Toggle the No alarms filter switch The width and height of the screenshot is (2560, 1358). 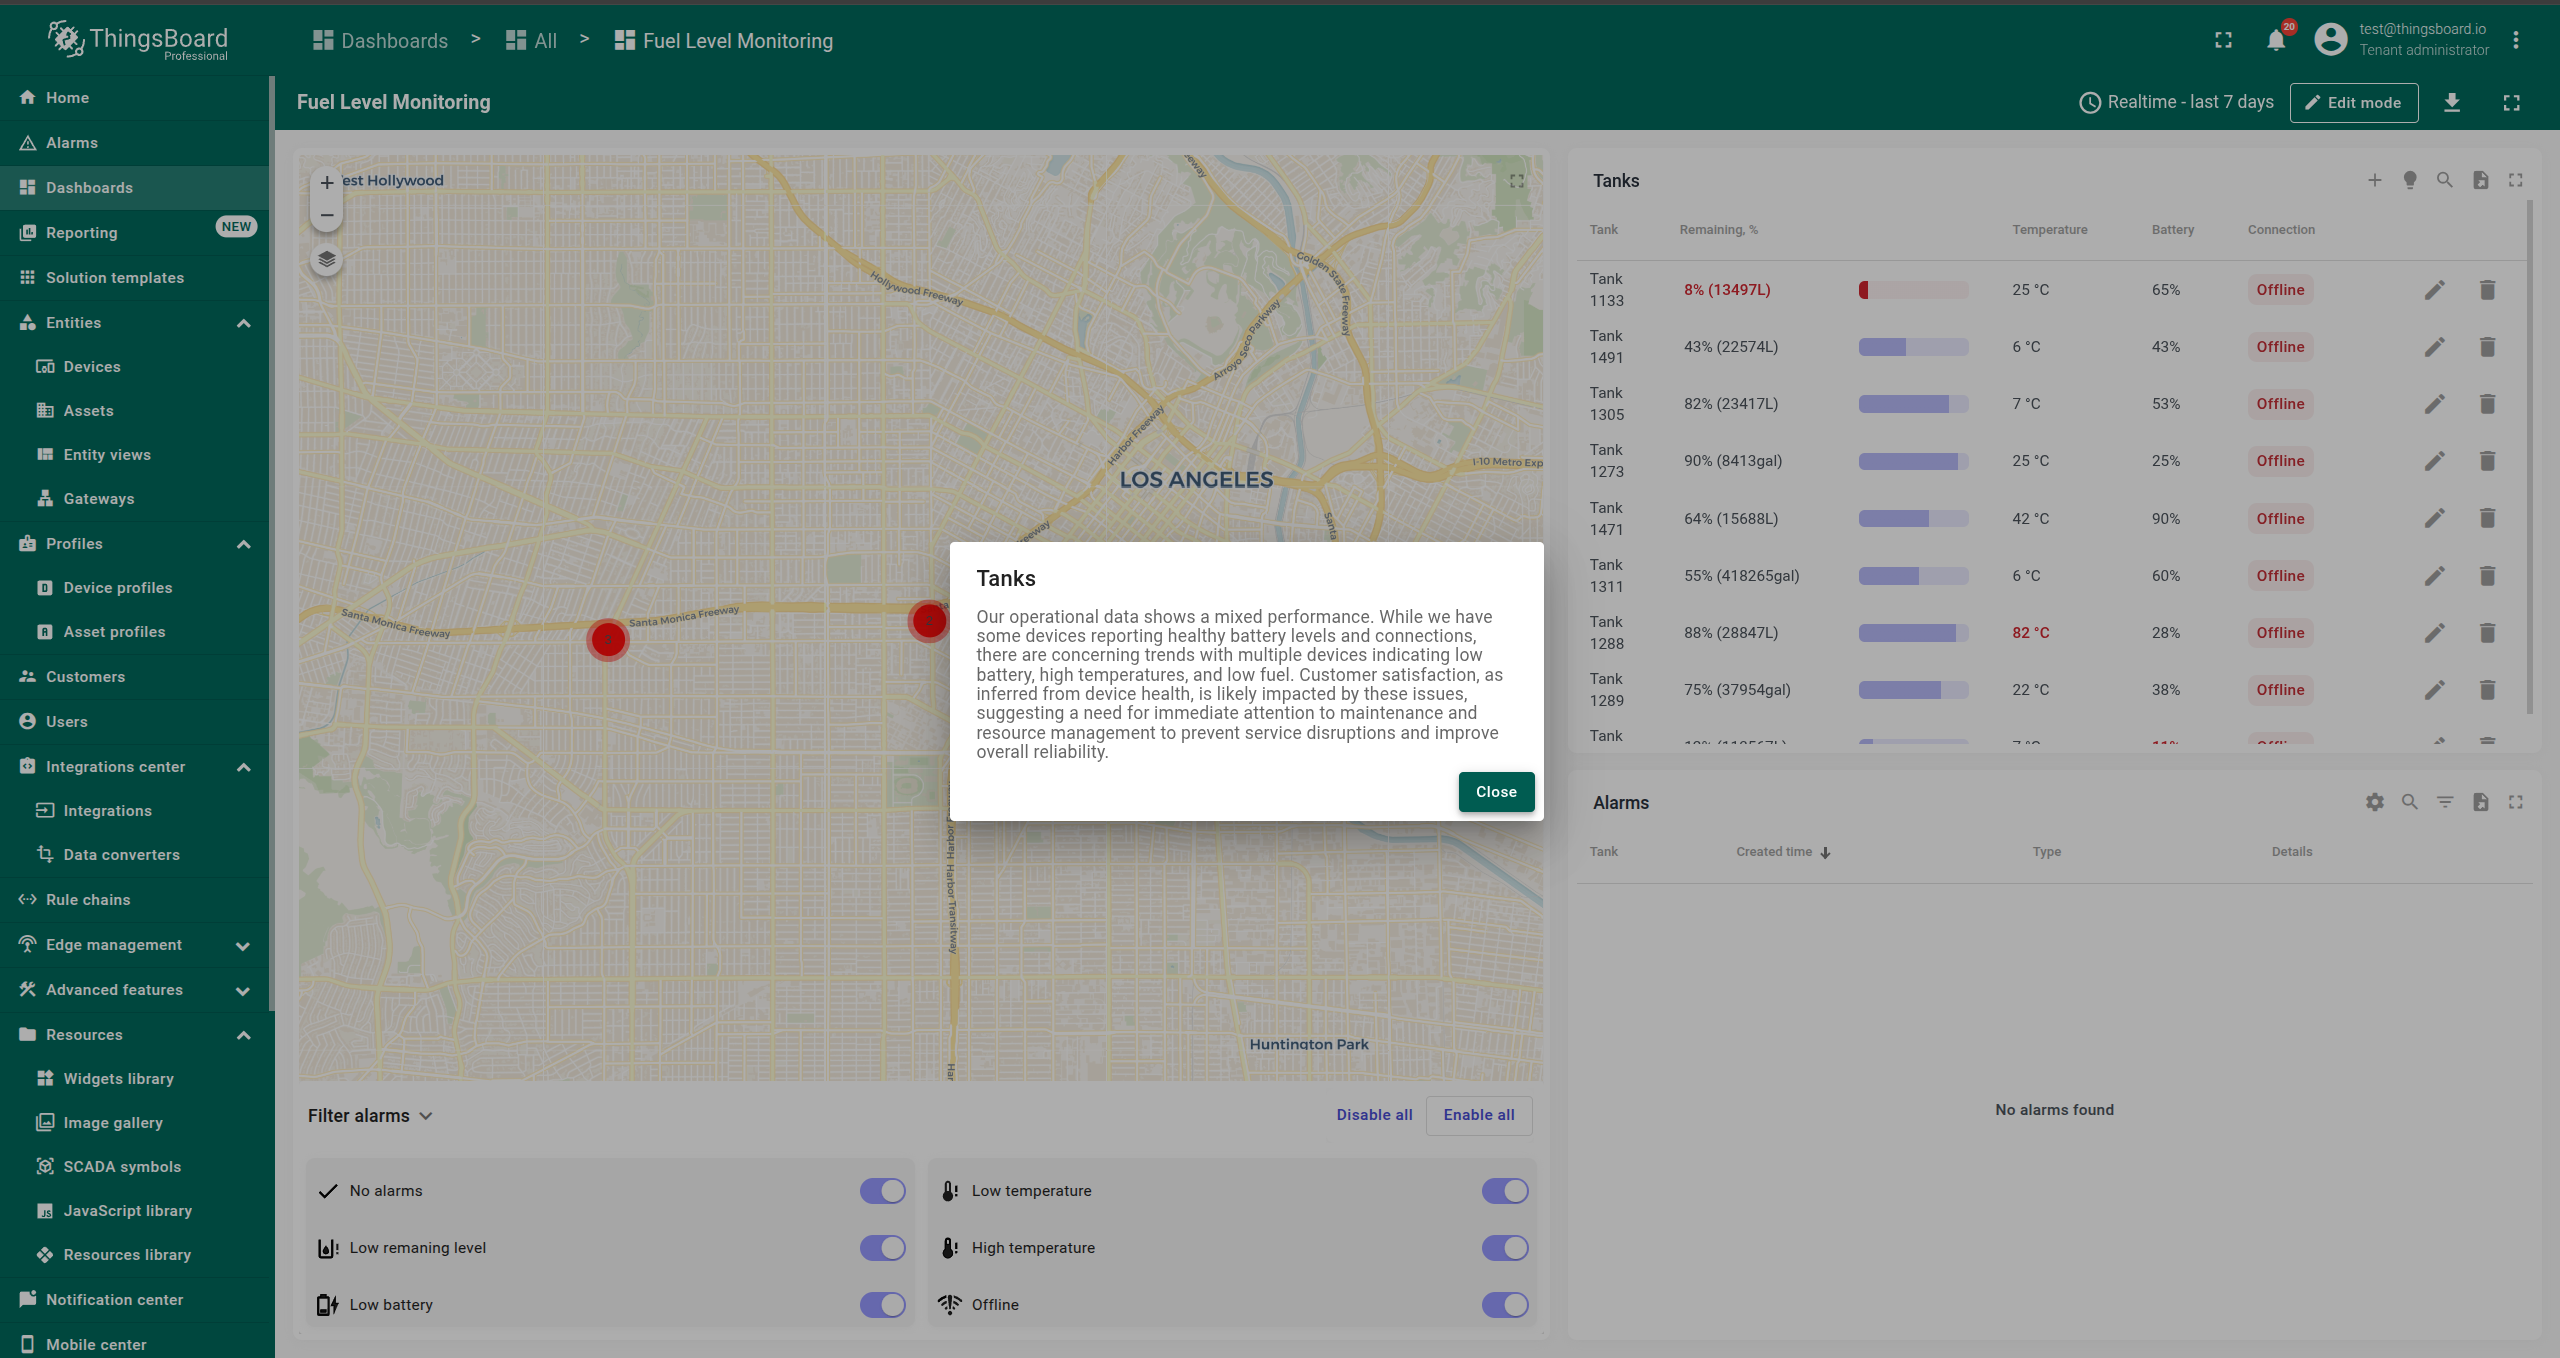(882, 1191)
